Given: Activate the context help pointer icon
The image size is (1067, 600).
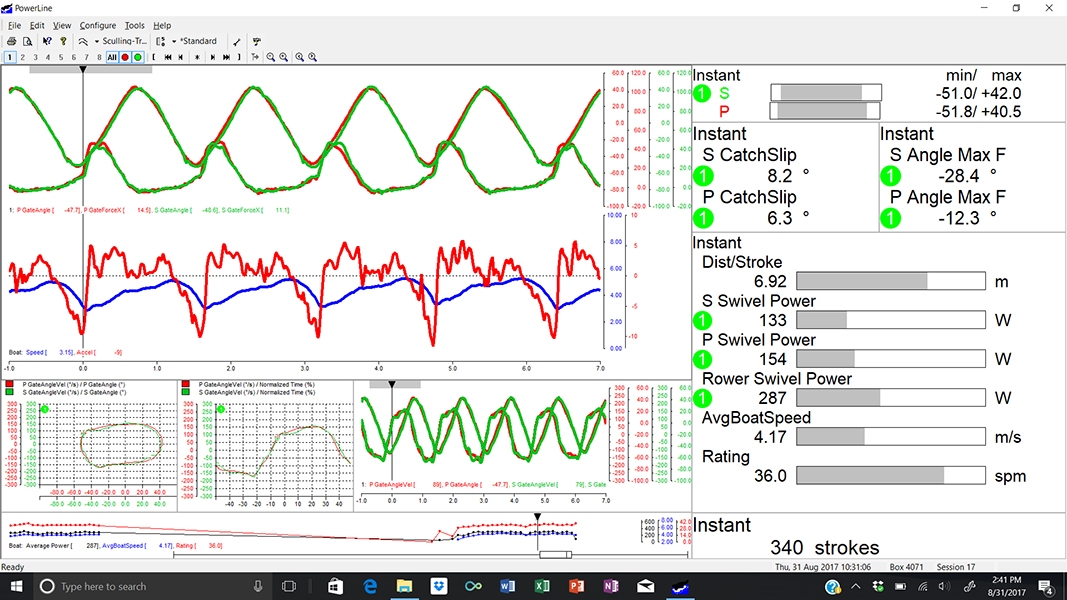Looking at the screenshot, I should click(47, 41).
